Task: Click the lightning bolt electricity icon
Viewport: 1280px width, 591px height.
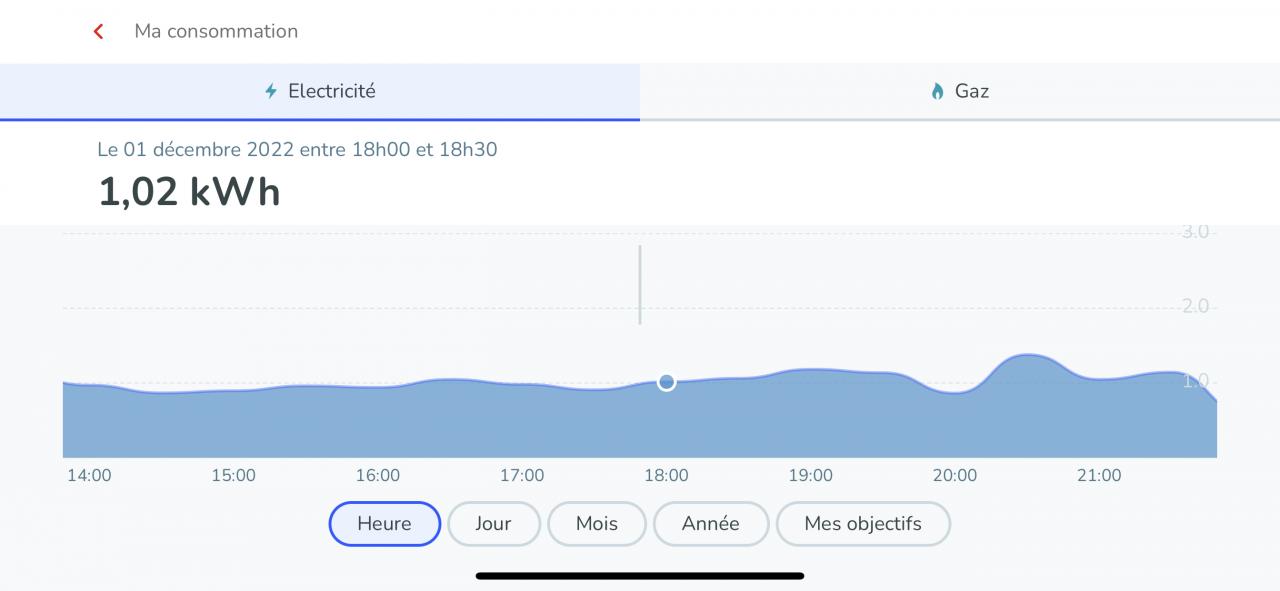Action: pos(271,91)
